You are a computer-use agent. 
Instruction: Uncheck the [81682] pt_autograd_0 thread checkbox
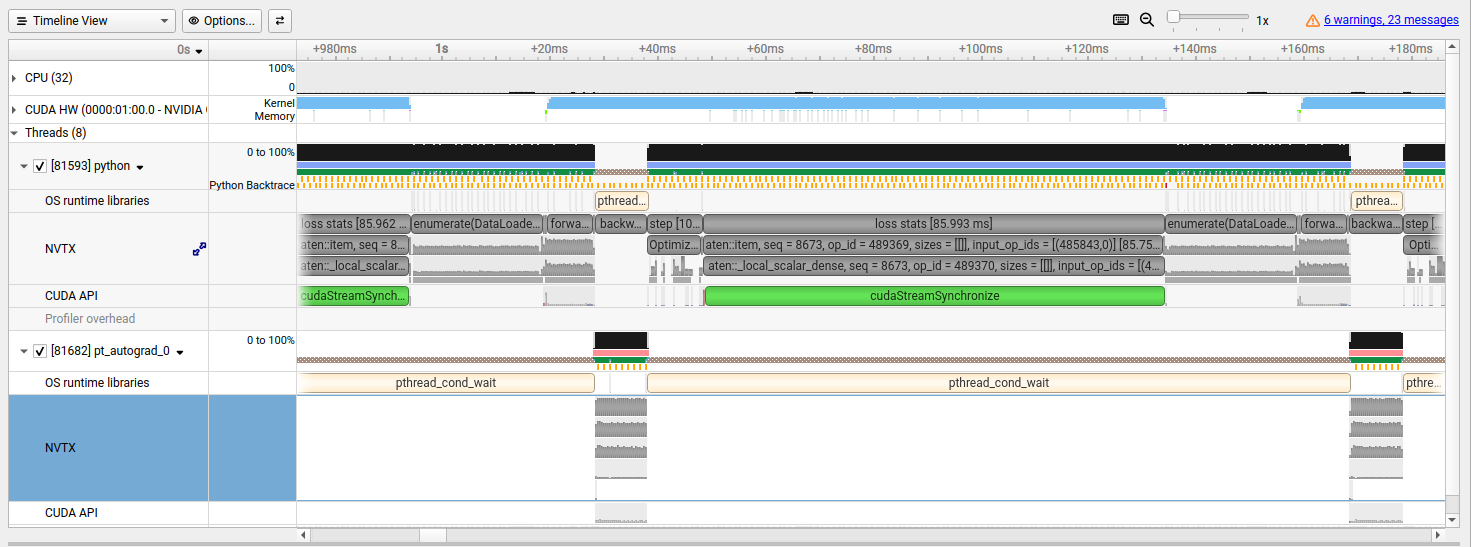pyautogui.click(x=40, y=351)
